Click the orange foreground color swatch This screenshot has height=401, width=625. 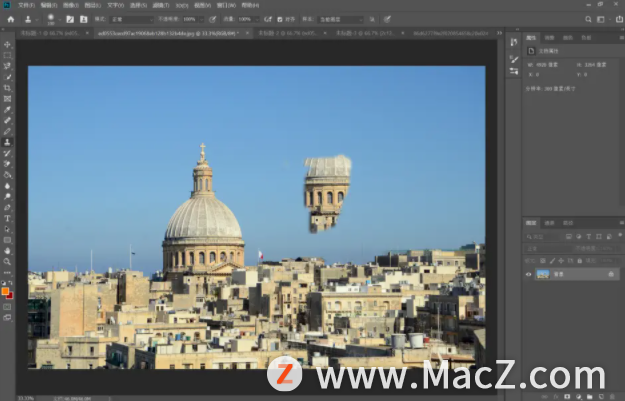point(5,291)
